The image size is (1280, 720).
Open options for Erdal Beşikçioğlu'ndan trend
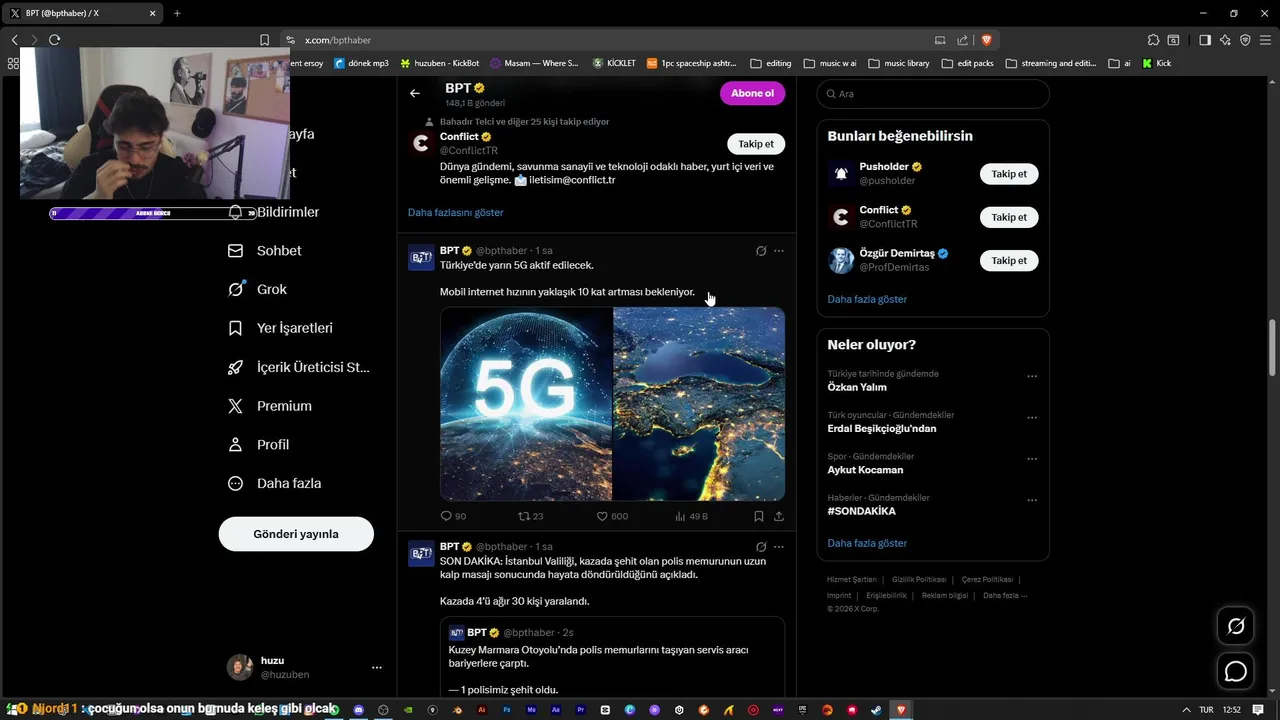[1032, 418]
